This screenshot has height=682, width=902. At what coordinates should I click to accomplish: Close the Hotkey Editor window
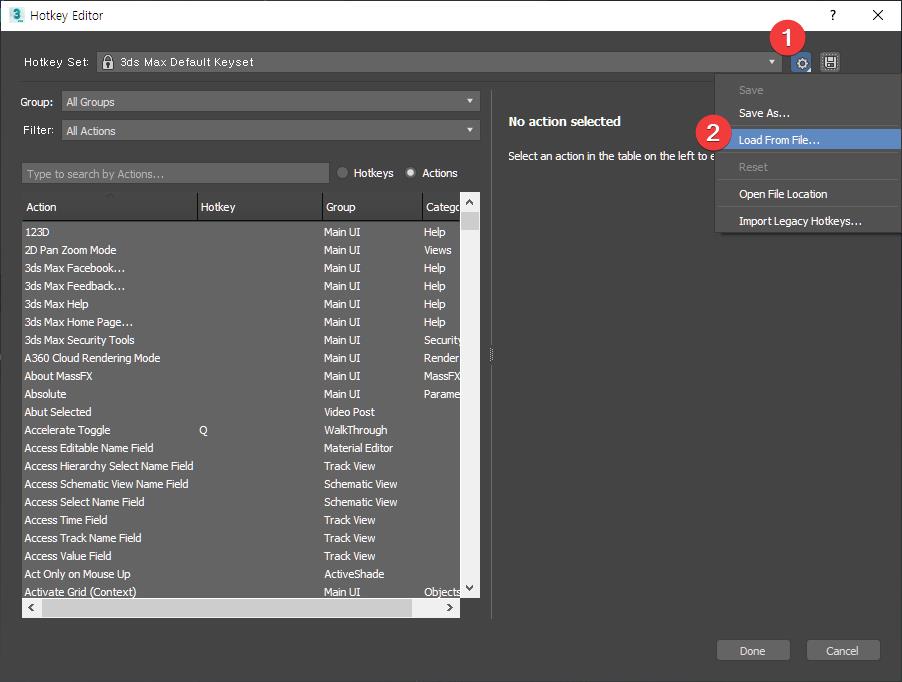click(878, 15)
